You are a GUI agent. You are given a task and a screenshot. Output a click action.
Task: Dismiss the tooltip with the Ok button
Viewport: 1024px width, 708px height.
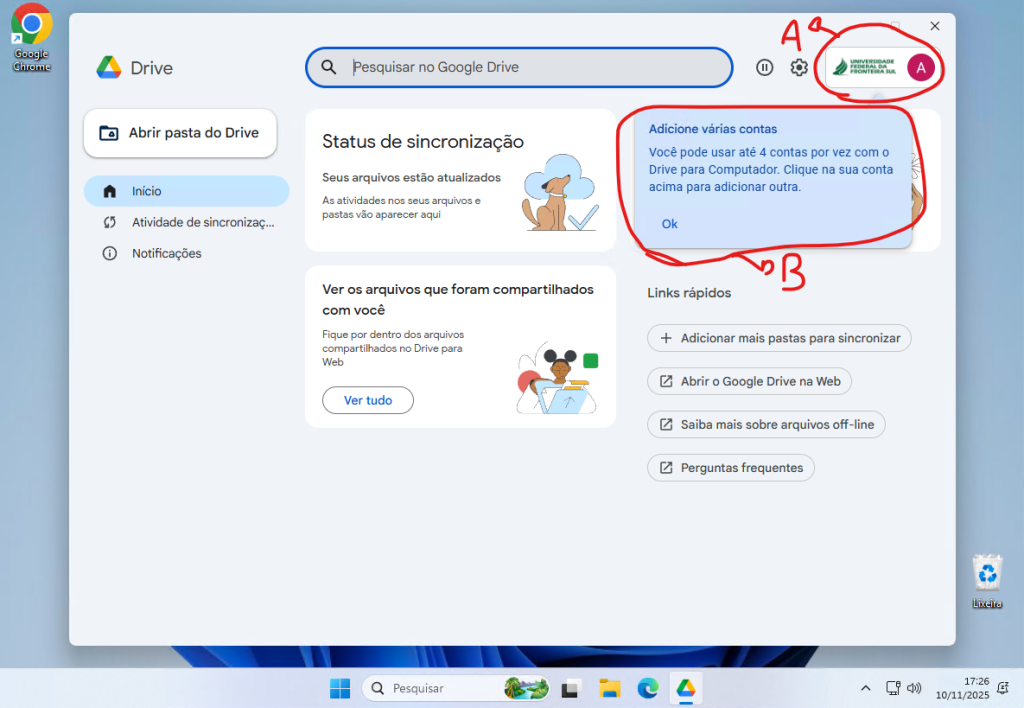(x=670, y=224)
